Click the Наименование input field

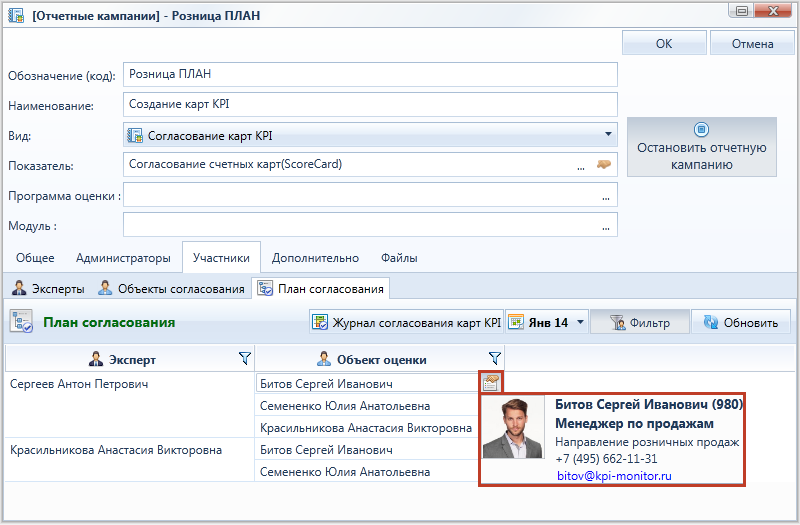[x=370, y=105]
